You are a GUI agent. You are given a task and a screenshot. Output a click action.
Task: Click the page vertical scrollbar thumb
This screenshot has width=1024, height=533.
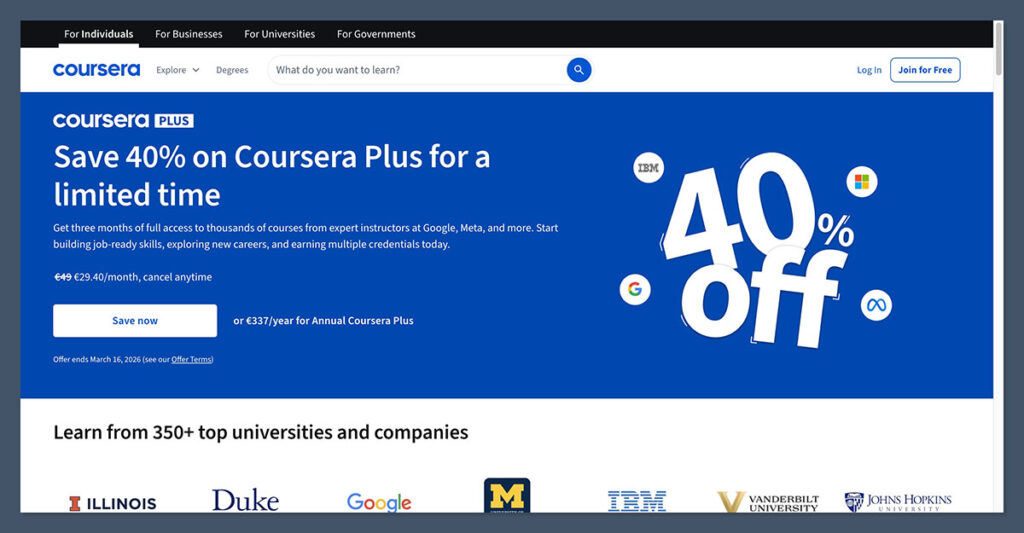pos(999,48)
